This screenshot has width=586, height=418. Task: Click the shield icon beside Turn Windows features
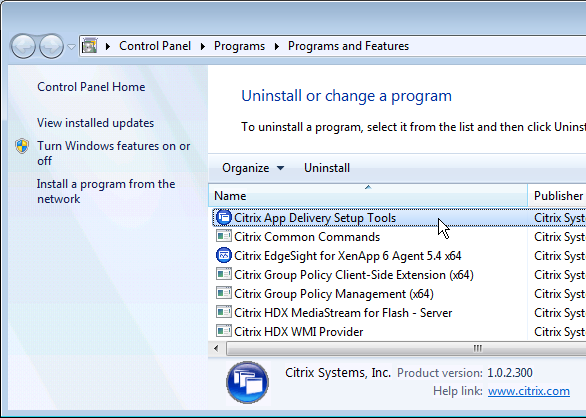click(22, 146)
